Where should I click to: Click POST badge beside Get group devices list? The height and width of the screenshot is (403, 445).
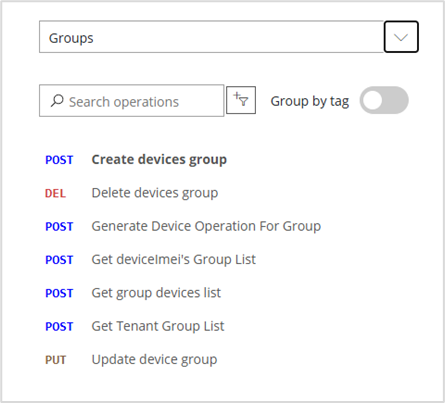pyautogui.click(x=59, y=293)
